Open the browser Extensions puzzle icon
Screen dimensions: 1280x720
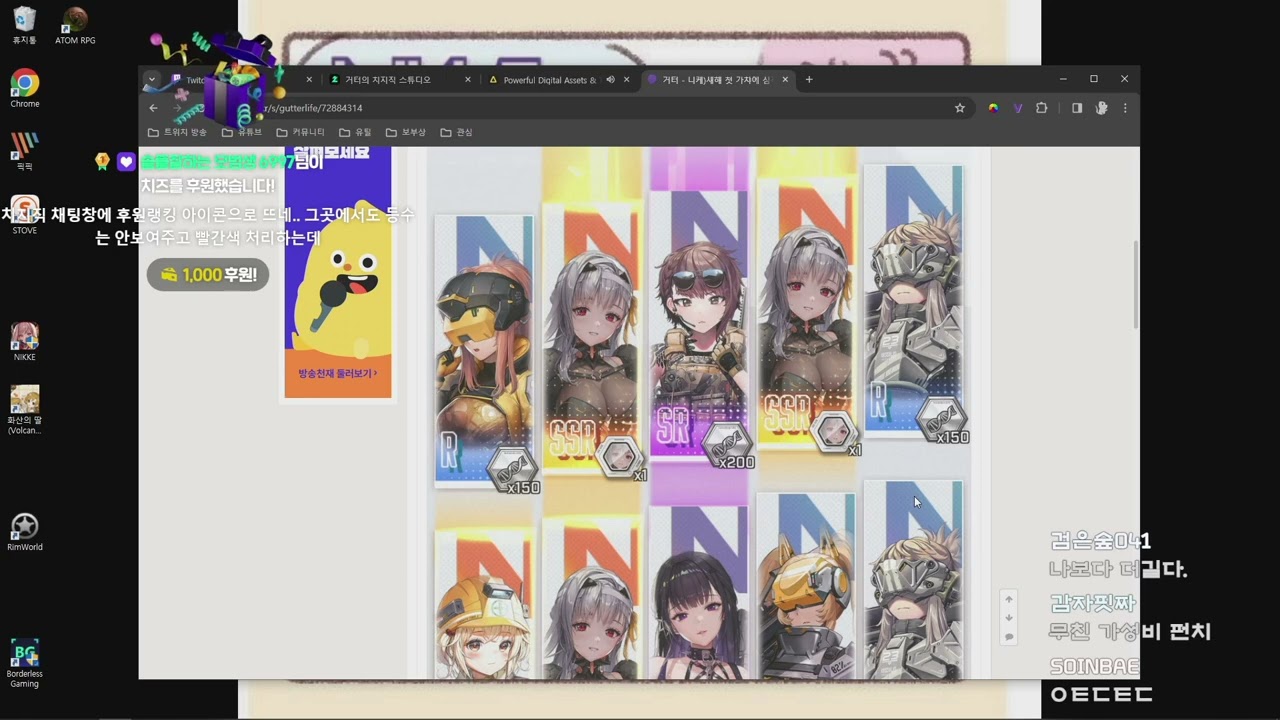point(1041,108)
